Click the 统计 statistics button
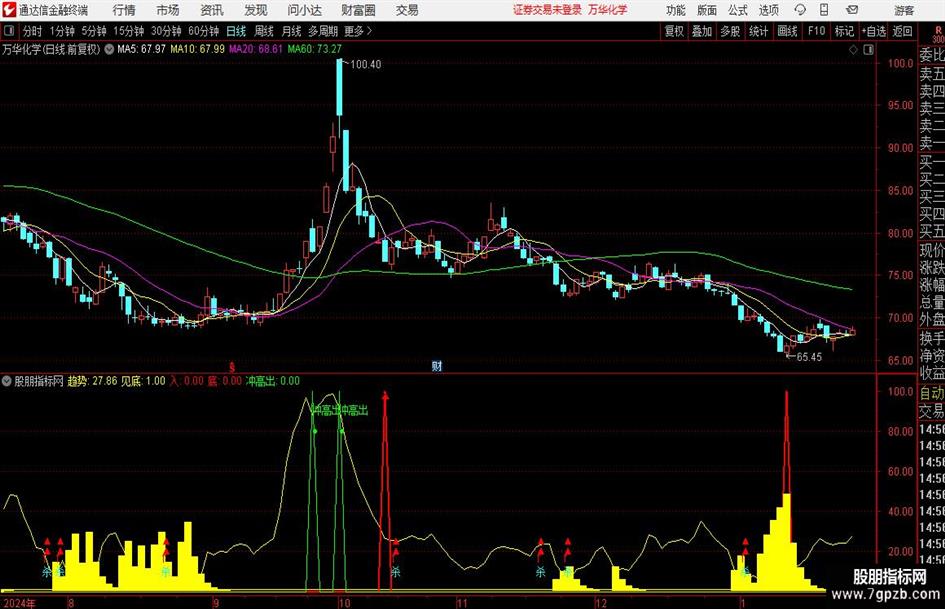Viewport: 945px width, 609px height. click(x=759, y=31)
